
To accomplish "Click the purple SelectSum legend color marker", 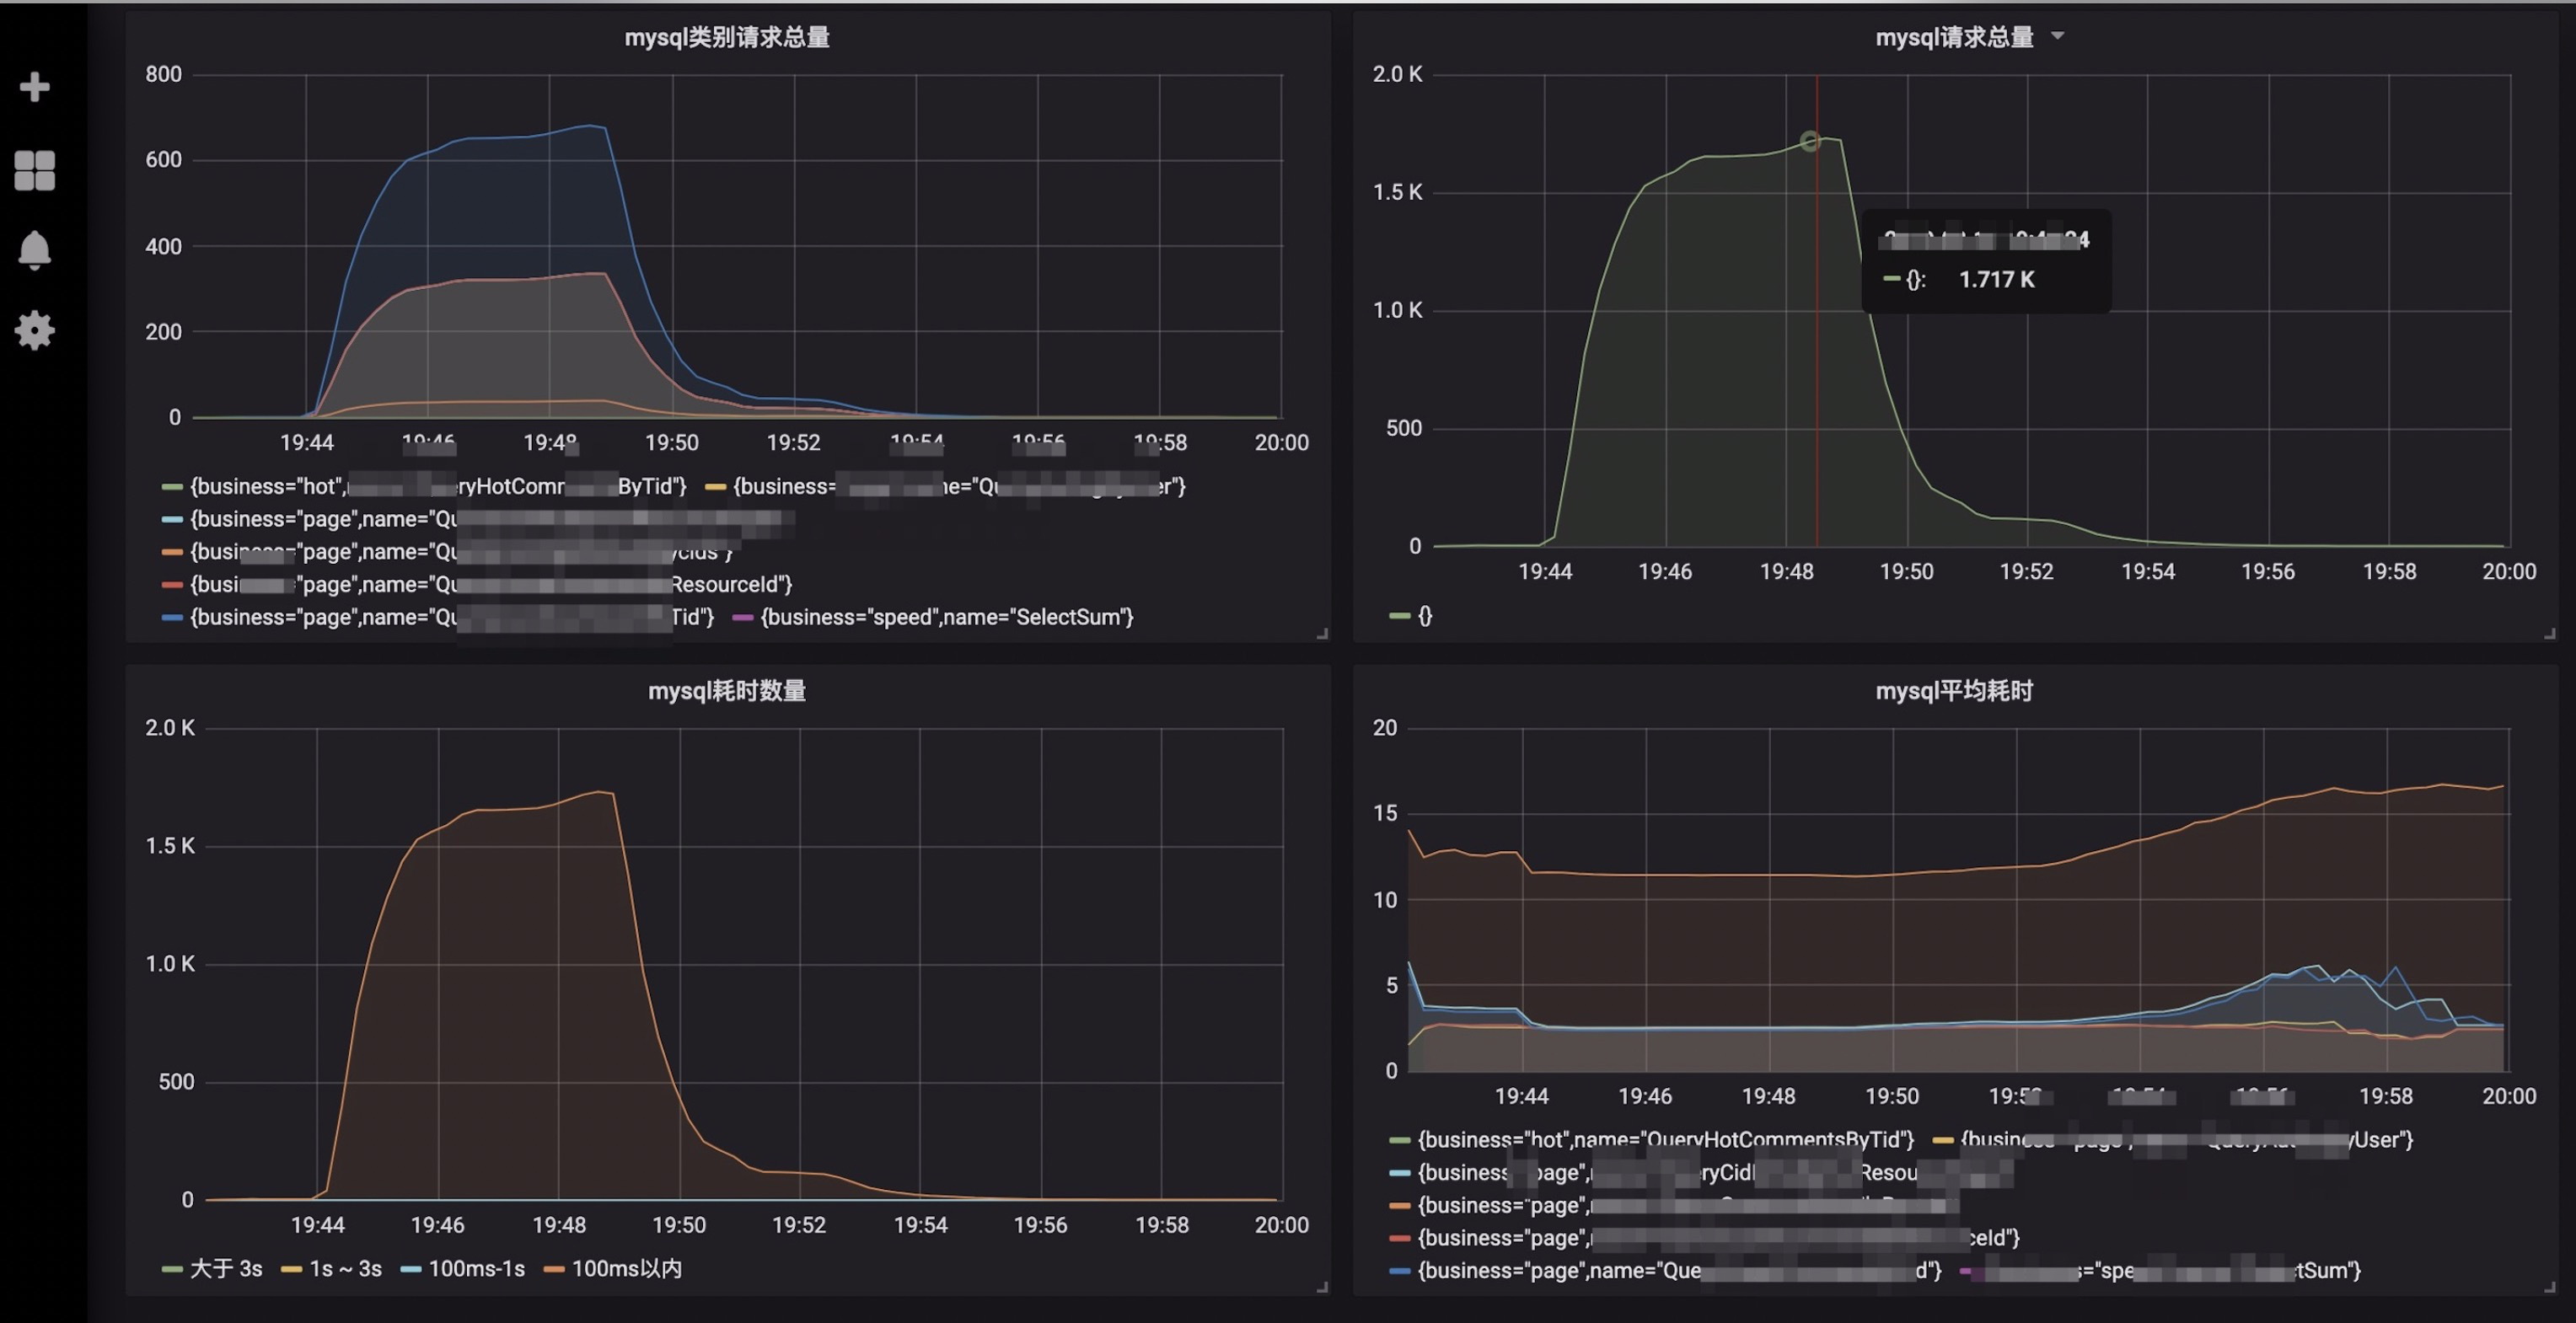I will (744, 618).
